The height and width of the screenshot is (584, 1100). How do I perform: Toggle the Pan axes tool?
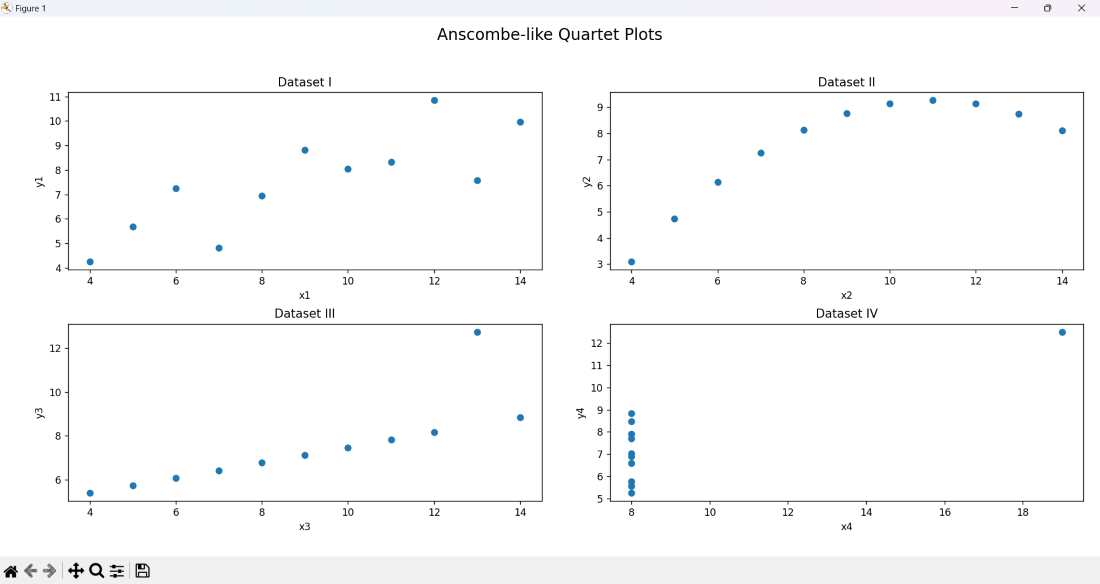coord(76,571)
